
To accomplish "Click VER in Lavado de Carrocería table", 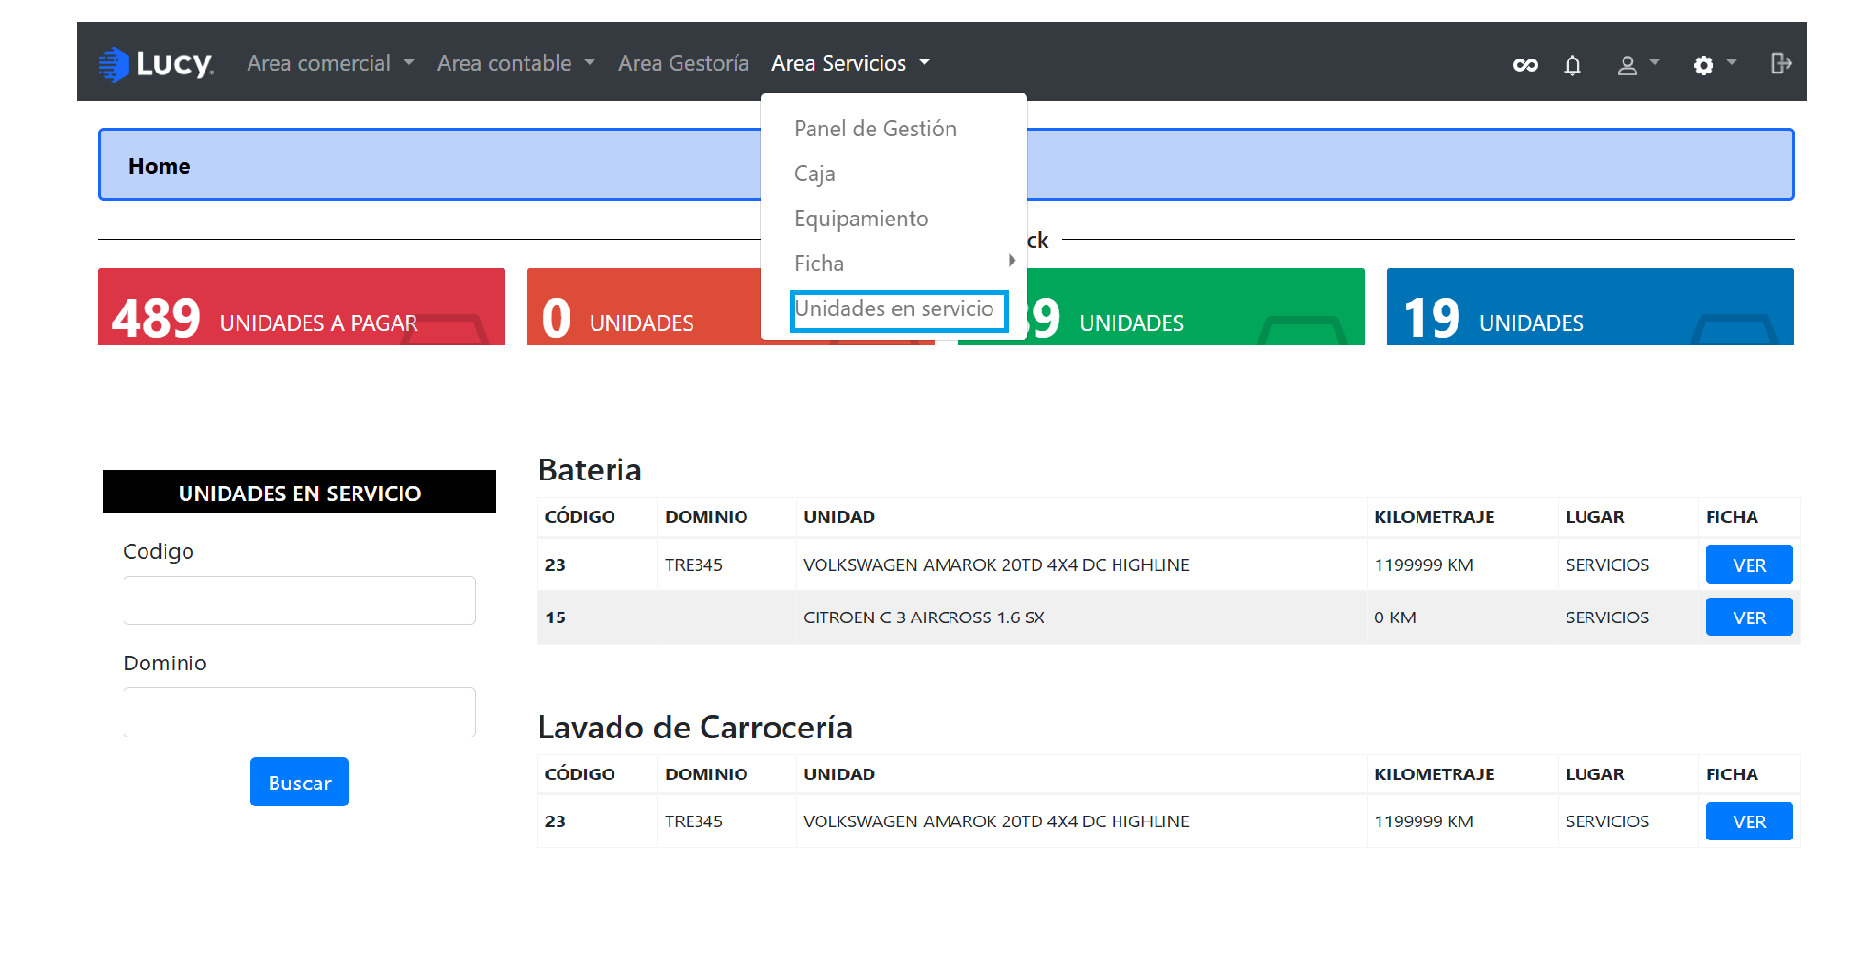I will click(1749, 822).
